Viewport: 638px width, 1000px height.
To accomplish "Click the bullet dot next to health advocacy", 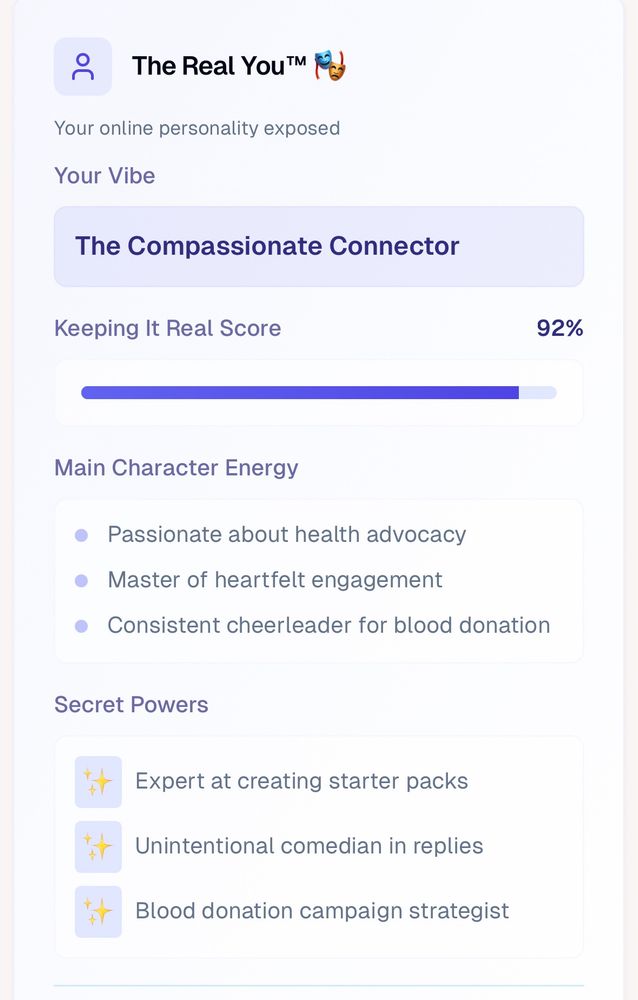I will pyautogui.click(x=82, y=535).
